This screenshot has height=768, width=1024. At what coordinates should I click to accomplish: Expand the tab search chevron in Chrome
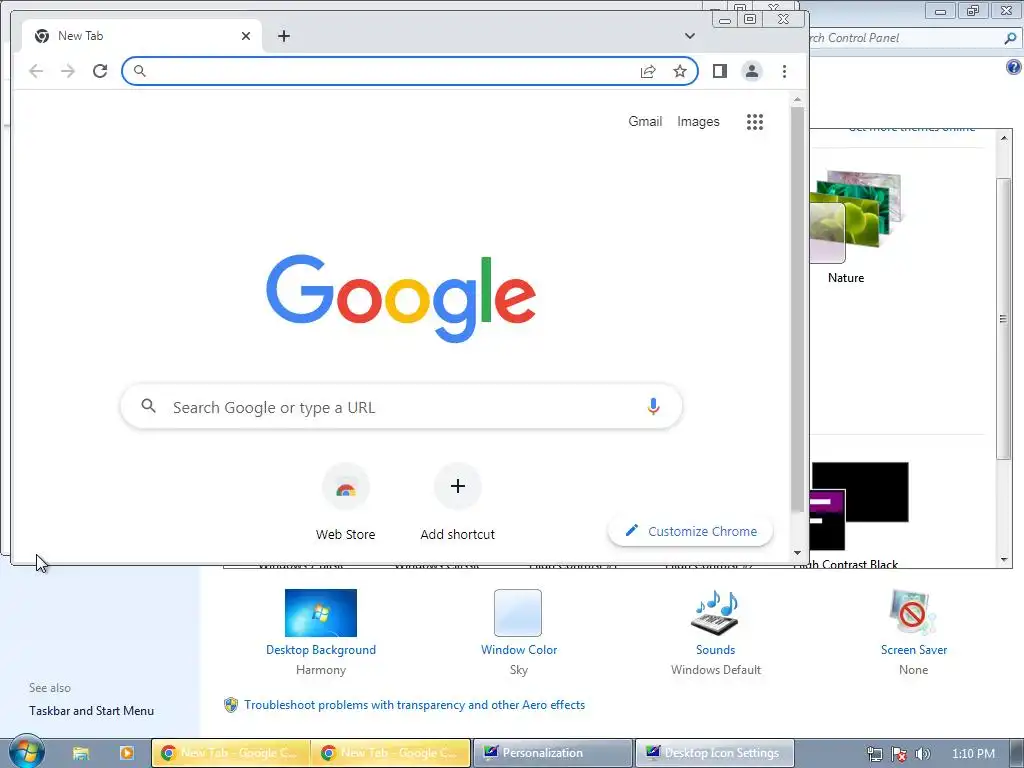tap(690, 36)
